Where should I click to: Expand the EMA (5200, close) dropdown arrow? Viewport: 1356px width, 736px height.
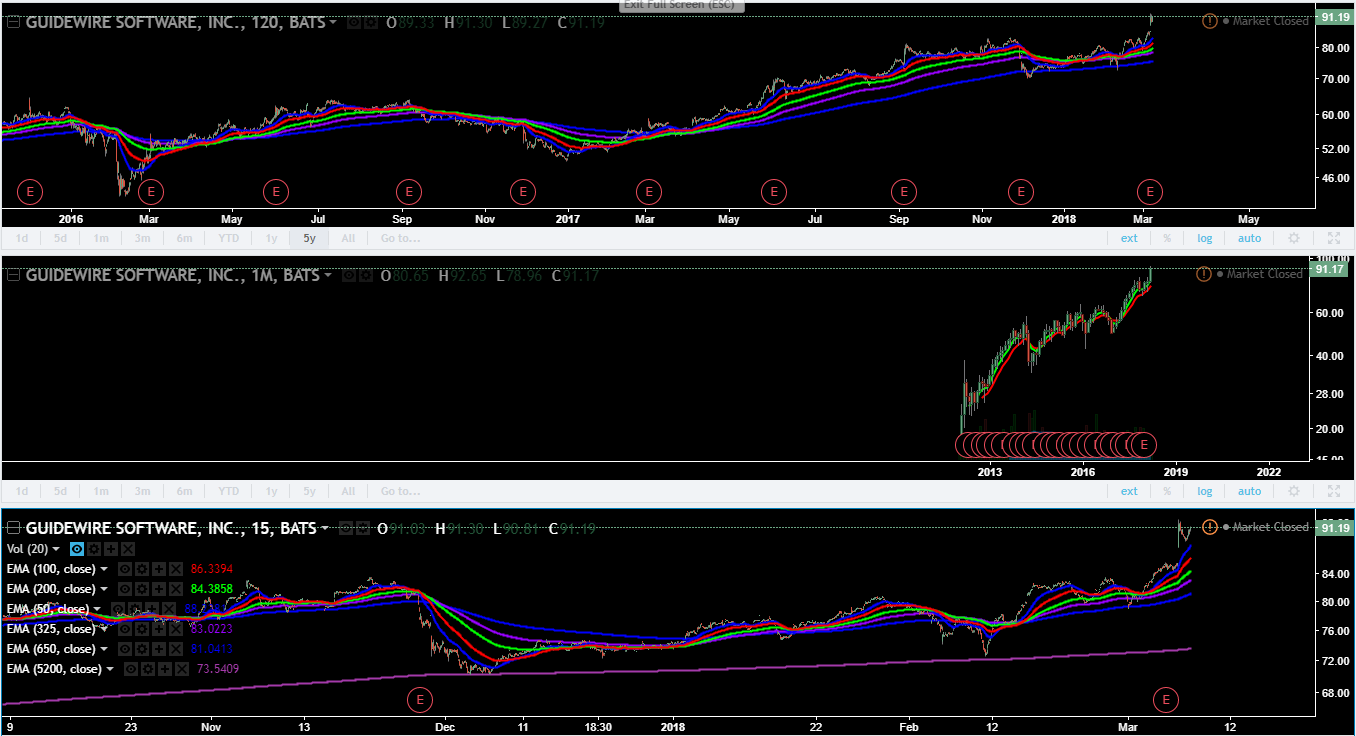point(110,669)
